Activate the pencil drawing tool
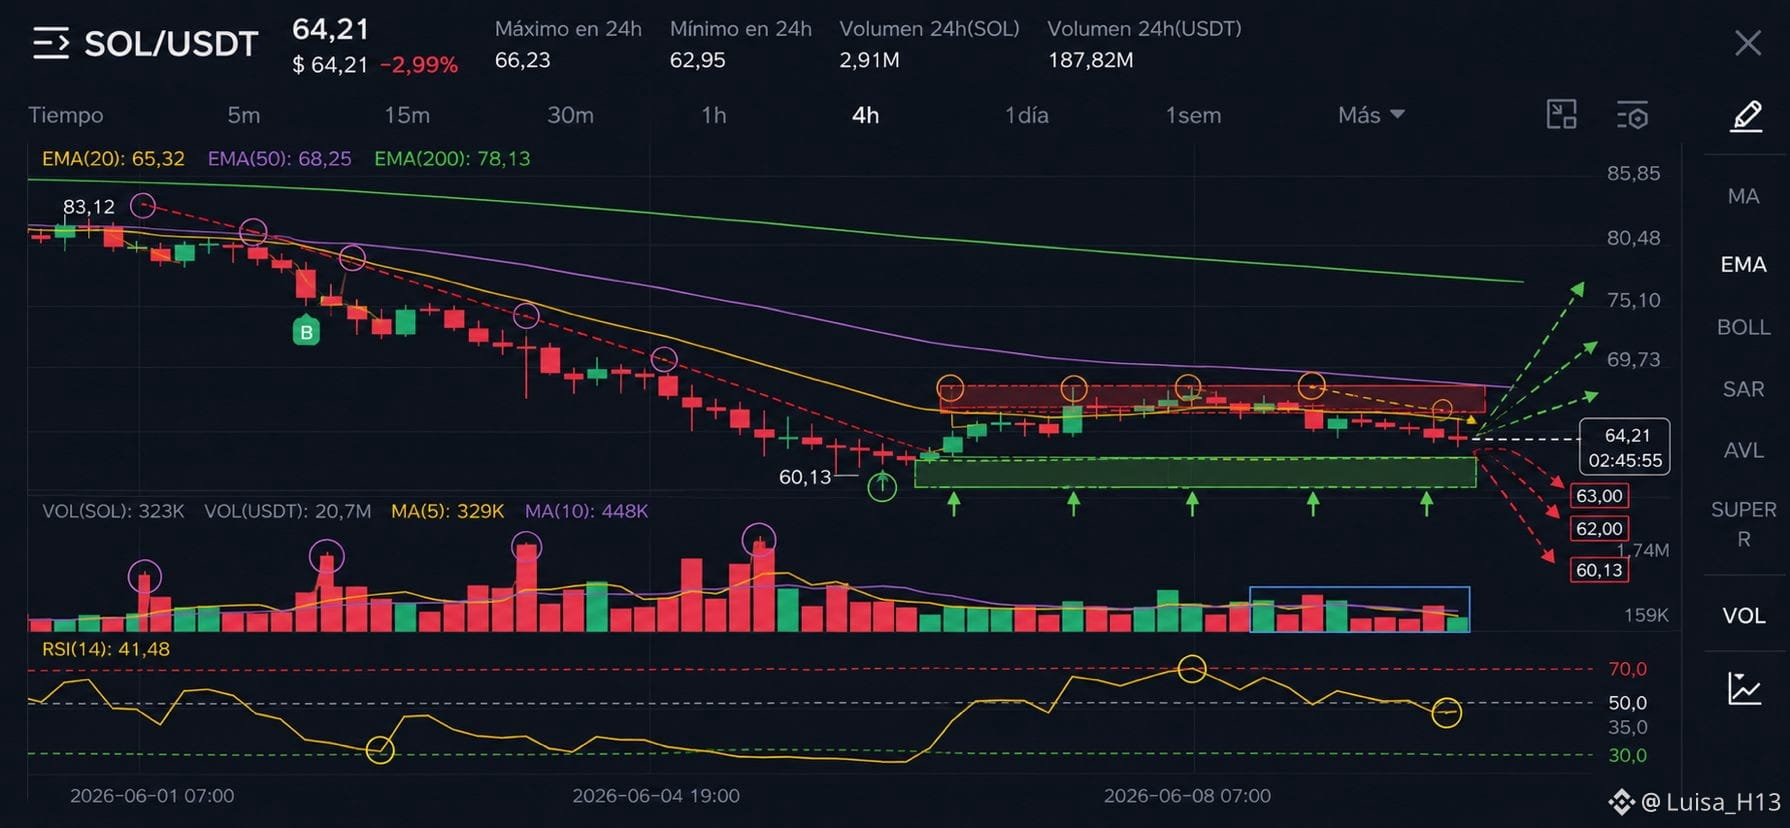 (x=1746, y=116)
